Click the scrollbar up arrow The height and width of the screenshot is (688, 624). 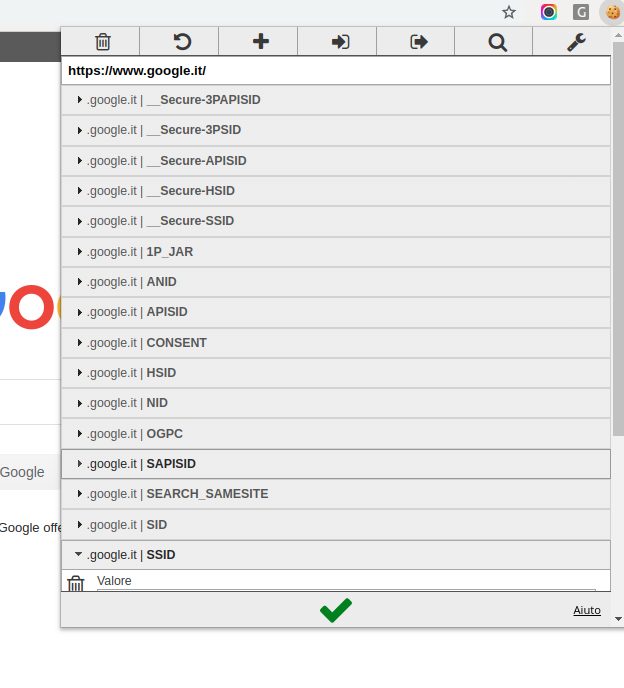pyautogui.click(x=618, y=35)
